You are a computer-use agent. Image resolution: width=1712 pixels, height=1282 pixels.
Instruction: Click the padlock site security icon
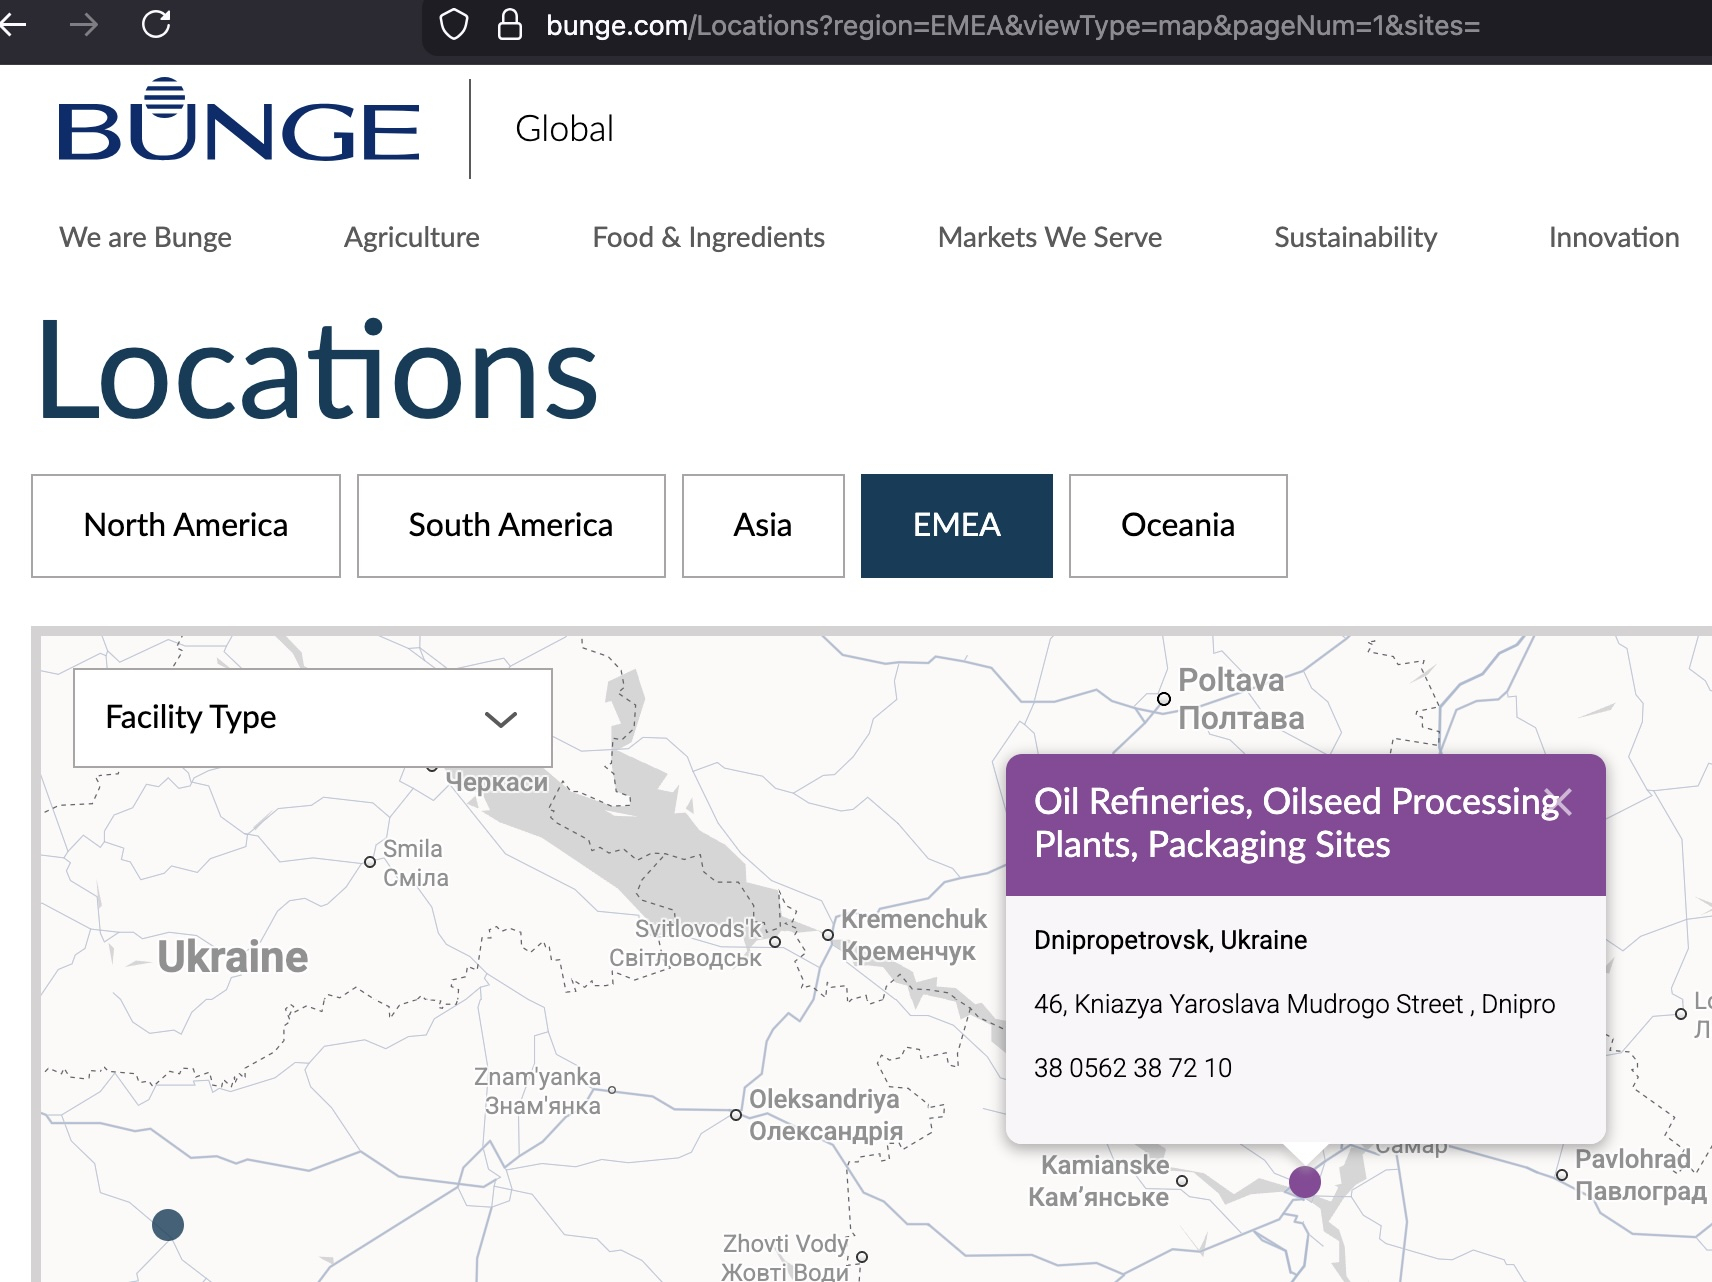[x=510, y=25]
